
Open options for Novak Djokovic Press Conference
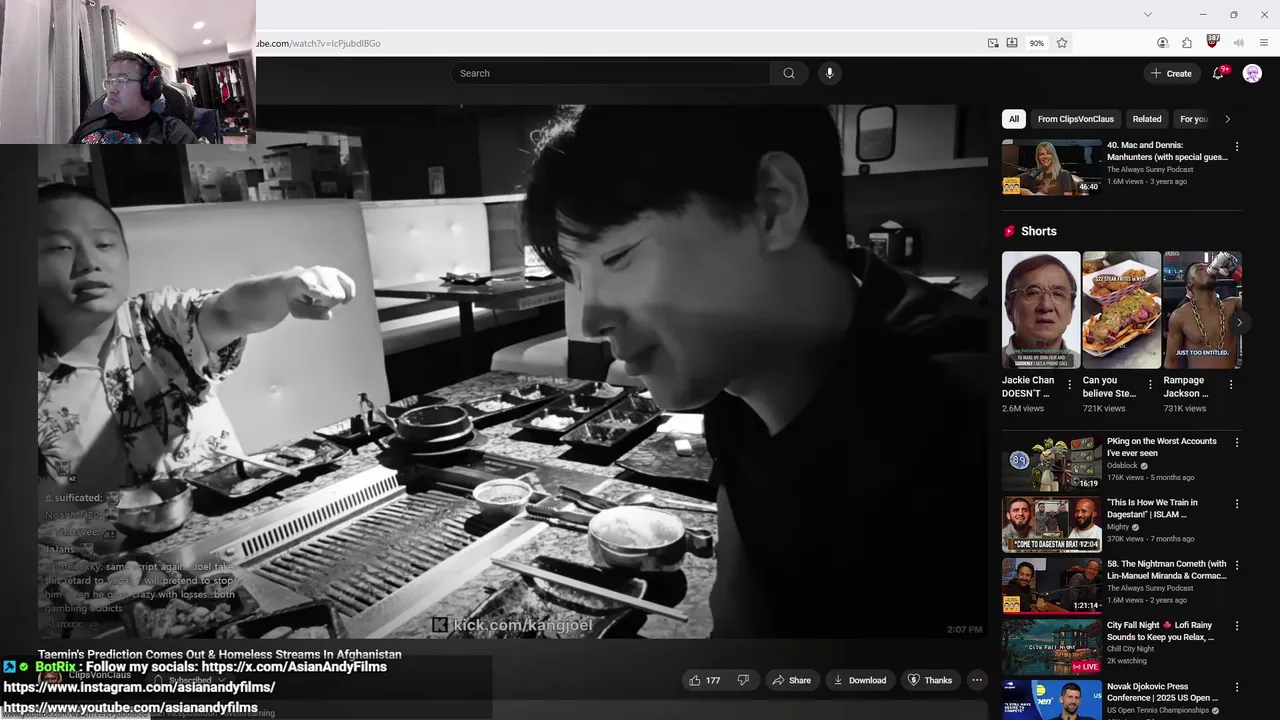1237,688
